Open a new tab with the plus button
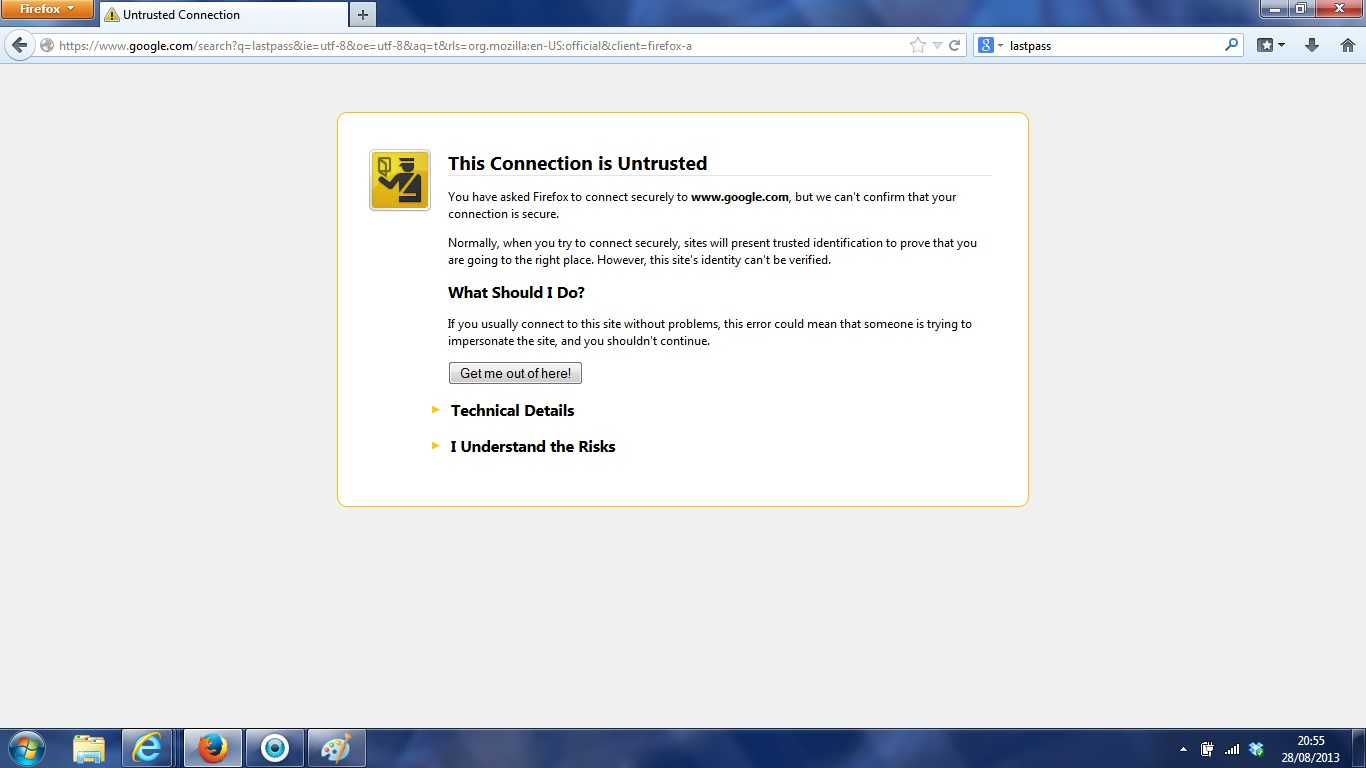 [x=363, y=15]
